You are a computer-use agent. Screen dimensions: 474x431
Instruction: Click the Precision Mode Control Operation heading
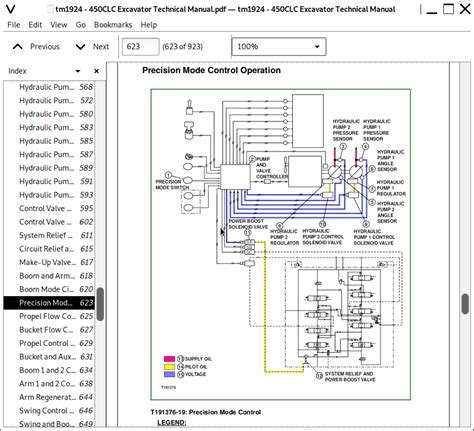(x=211, y=70)
